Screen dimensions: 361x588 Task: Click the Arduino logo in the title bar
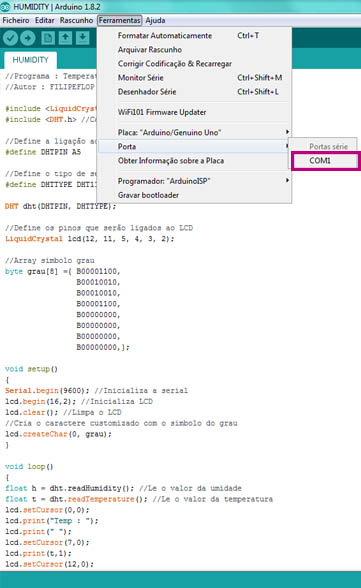click(x=5, y=7)
